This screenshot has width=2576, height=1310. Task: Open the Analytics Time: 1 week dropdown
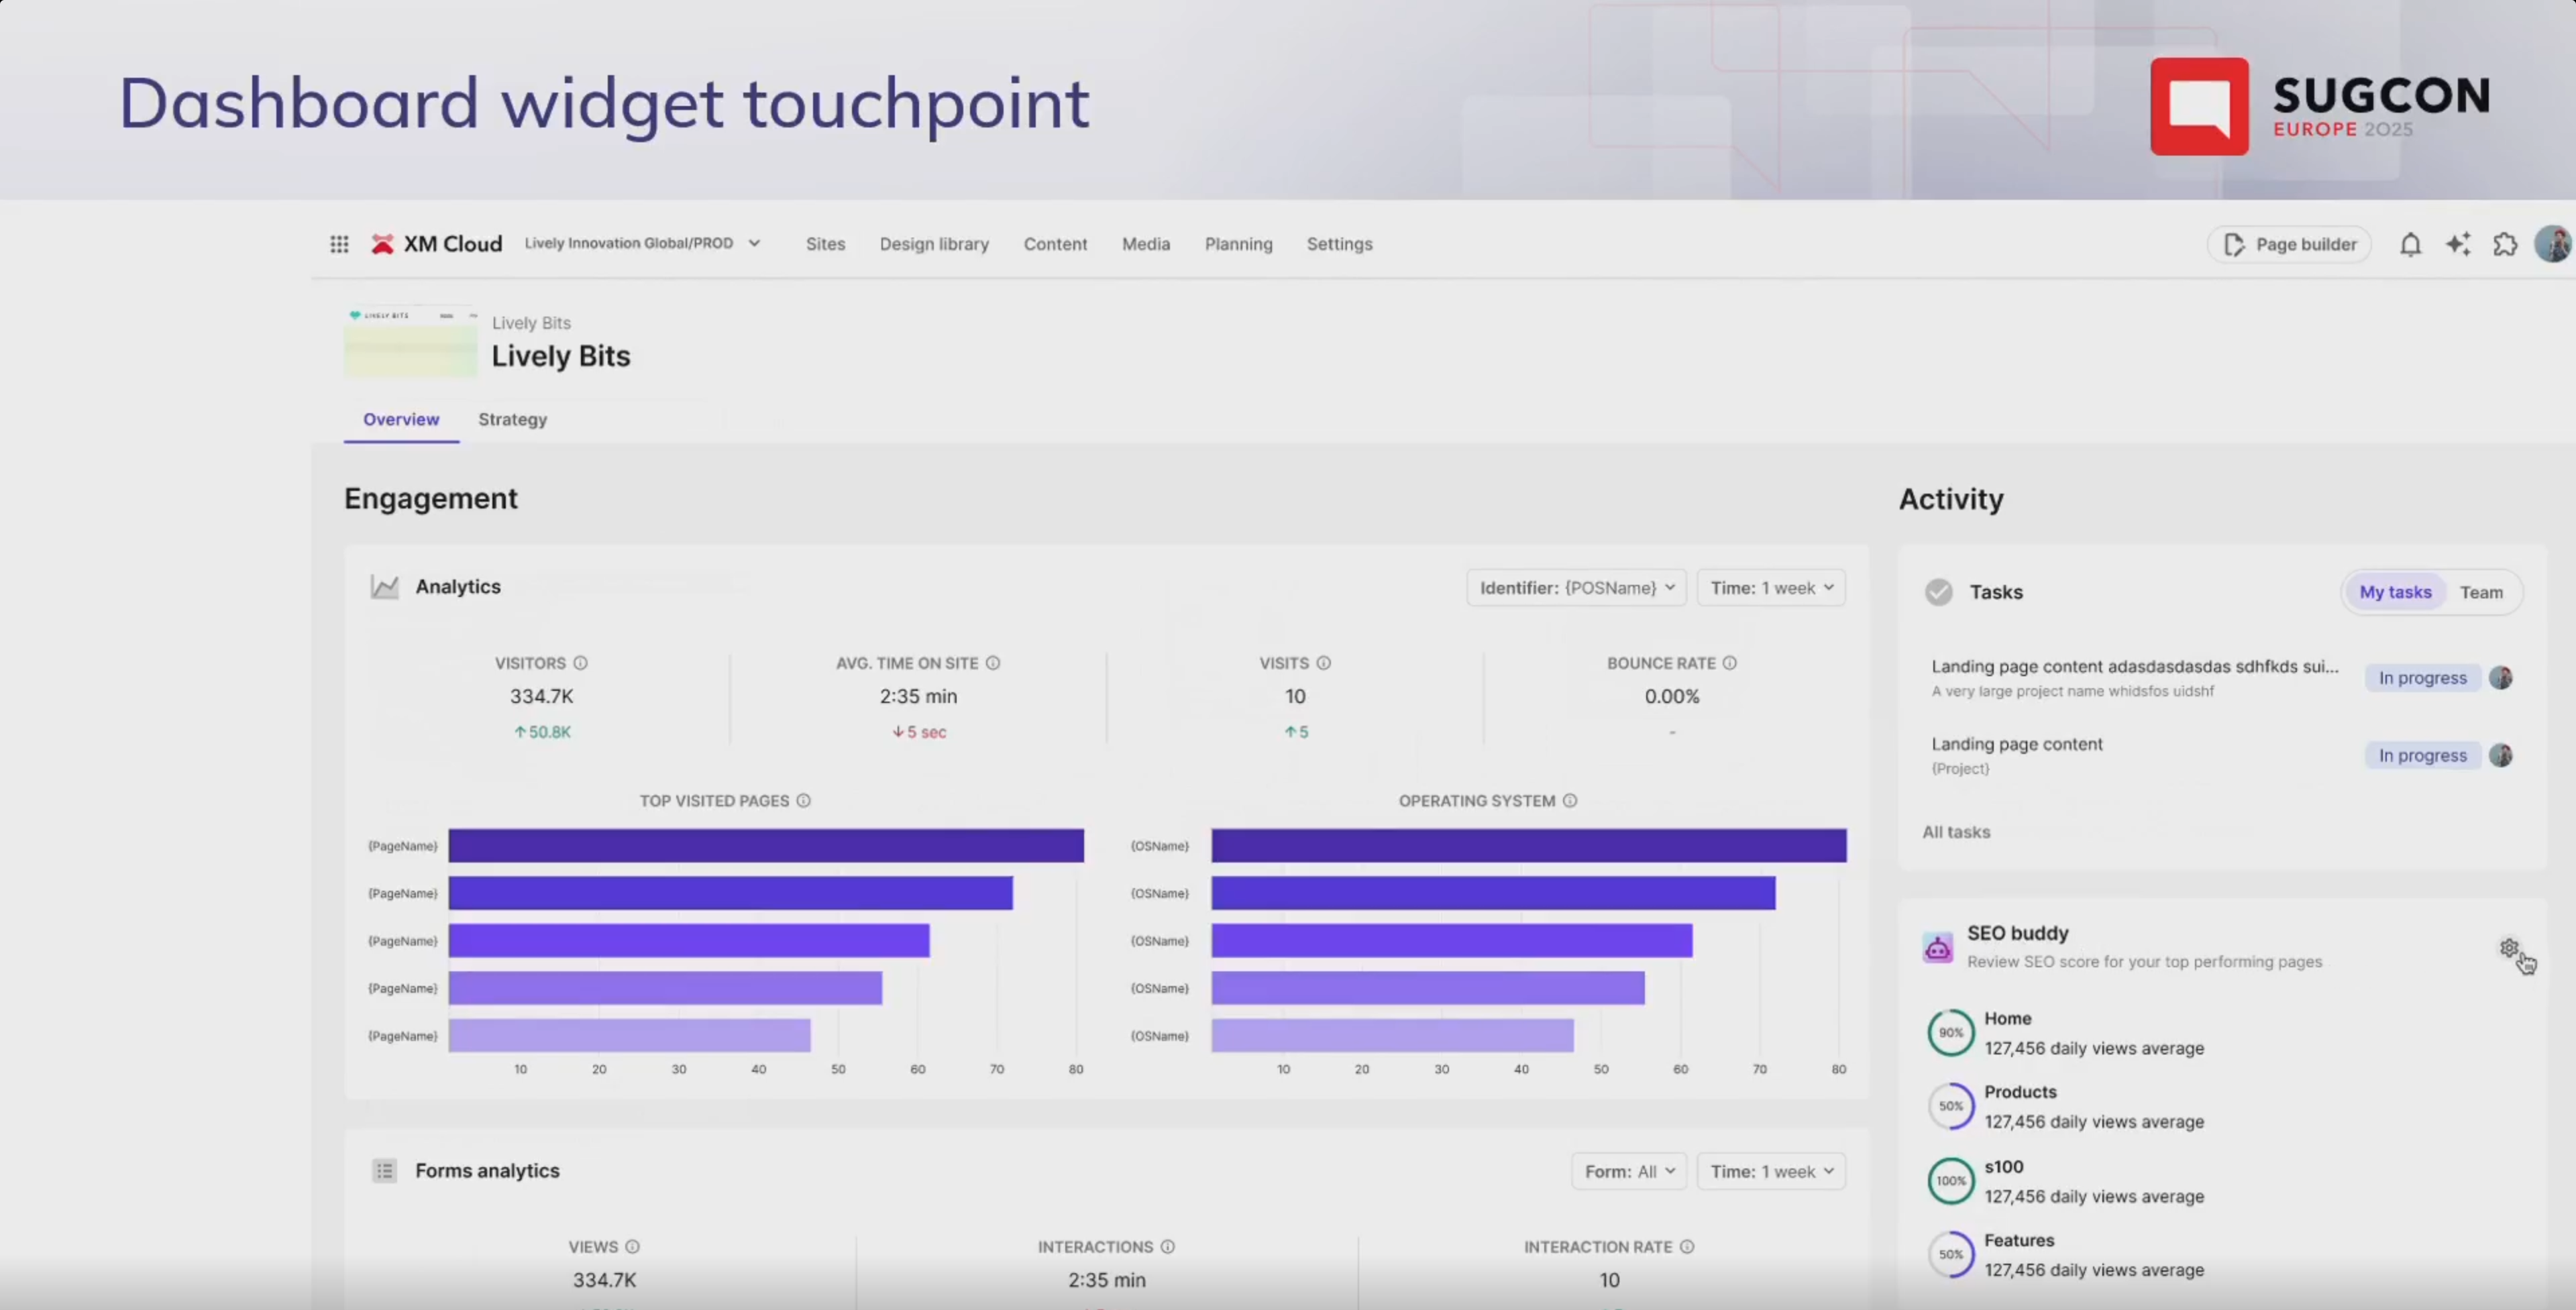(1771, 588)
